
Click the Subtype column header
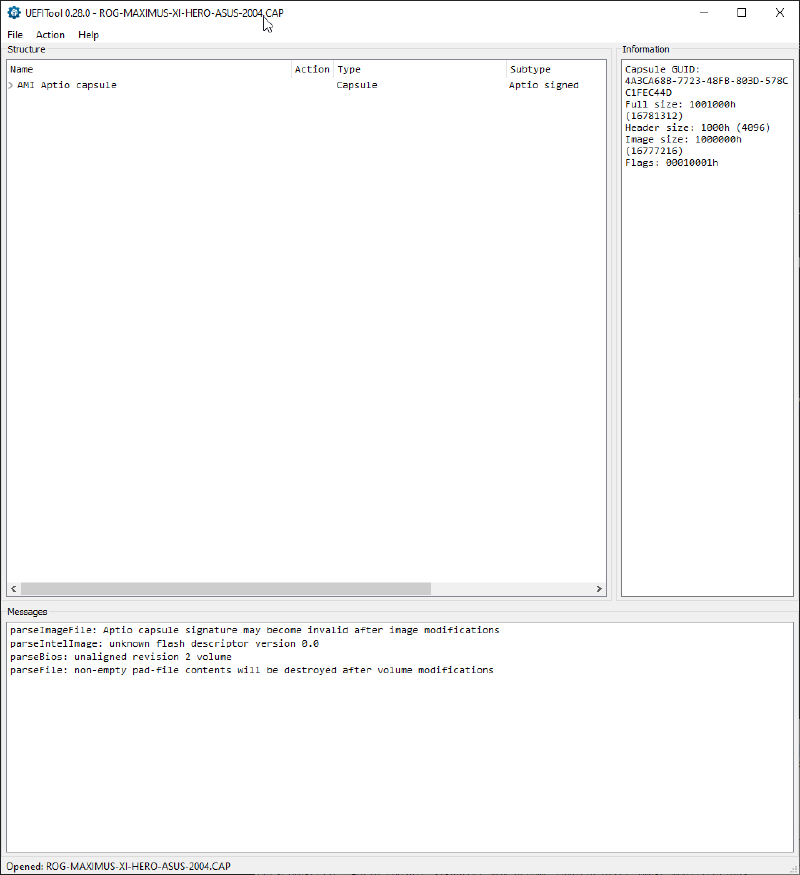pyautogui.click(x=531, y=69)
